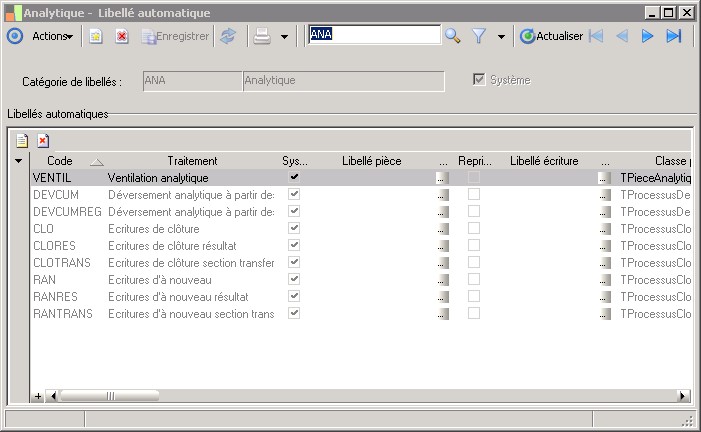Toggle the Sys checkbox for VENTIL row
Viewport: 701px width, 432px height.
294,177
